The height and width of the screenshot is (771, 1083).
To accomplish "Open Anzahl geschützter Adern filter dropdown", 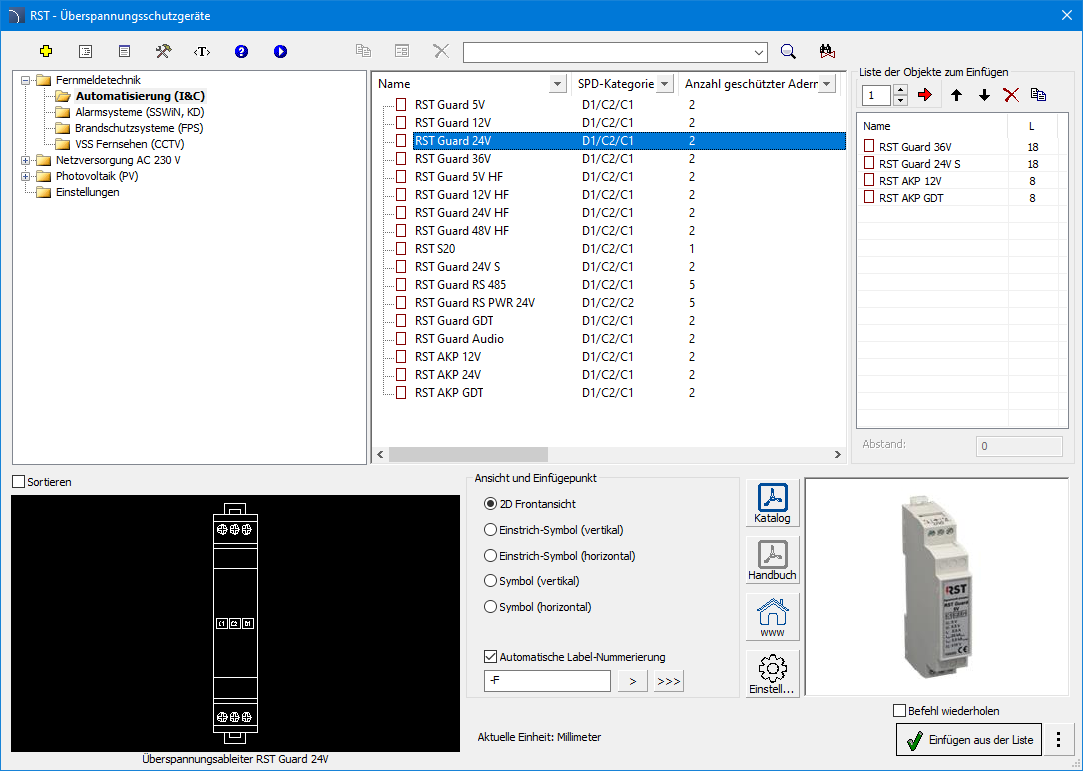I will click(x=827, y=84).
